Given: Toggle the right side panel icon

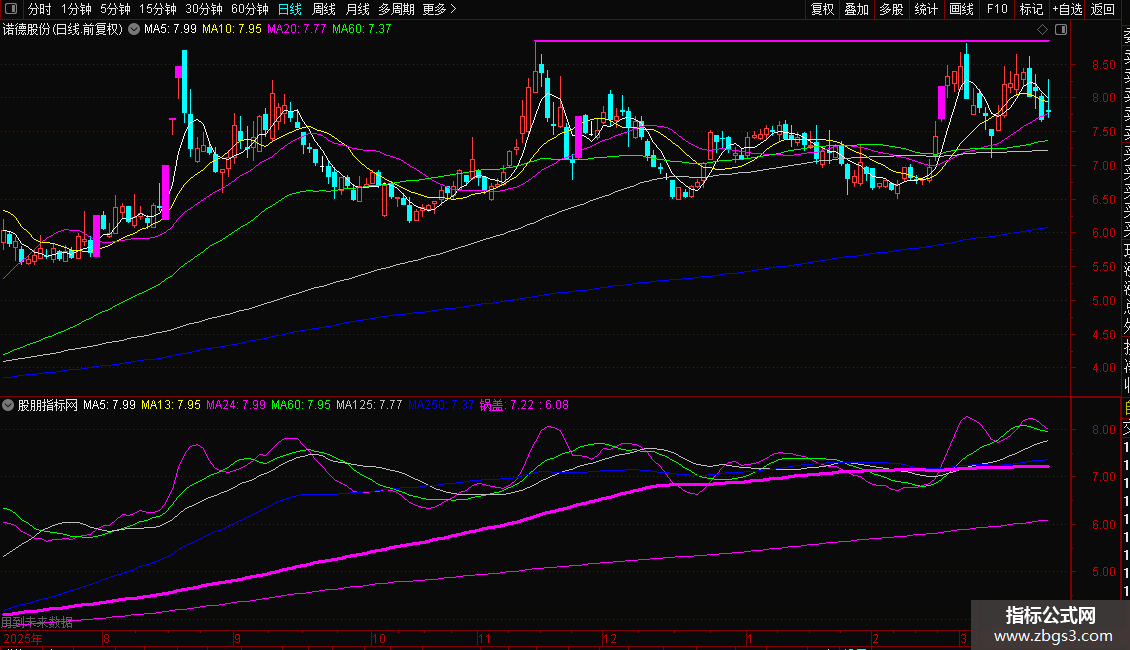Looking at the screenshot, I should (1060, 29).
